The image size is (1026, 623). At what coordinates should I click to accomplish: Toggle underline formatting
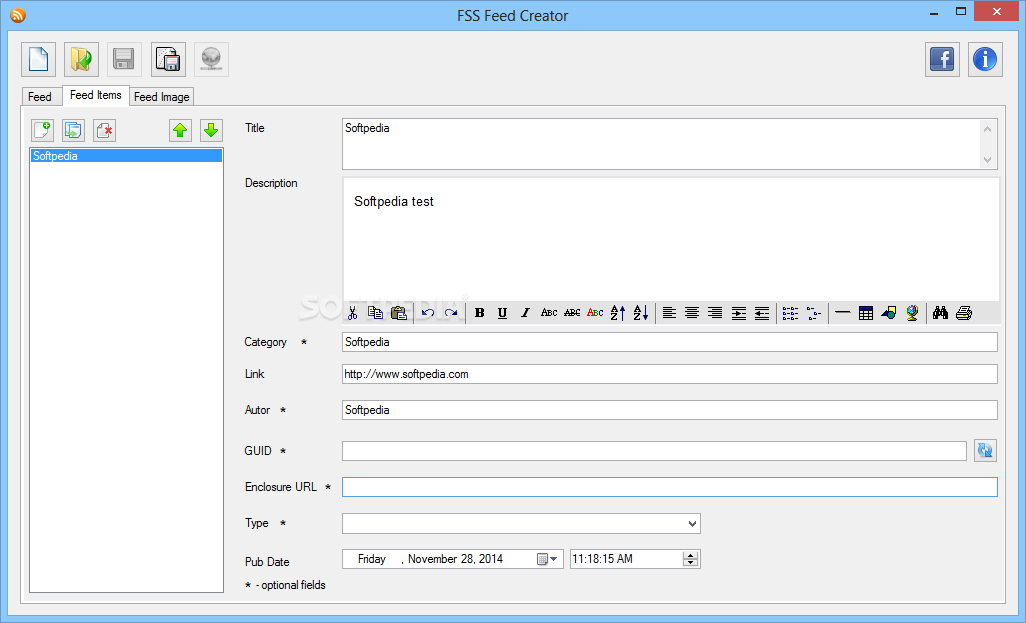coord(503,313)
